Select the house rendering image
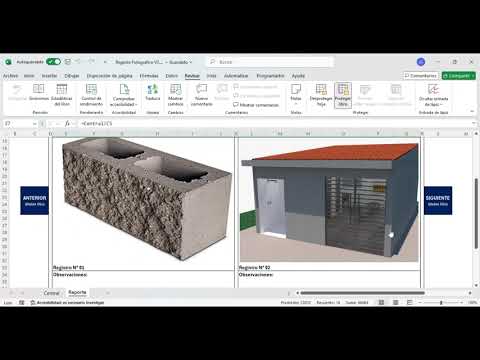480x360 pixels. (329, 202)
